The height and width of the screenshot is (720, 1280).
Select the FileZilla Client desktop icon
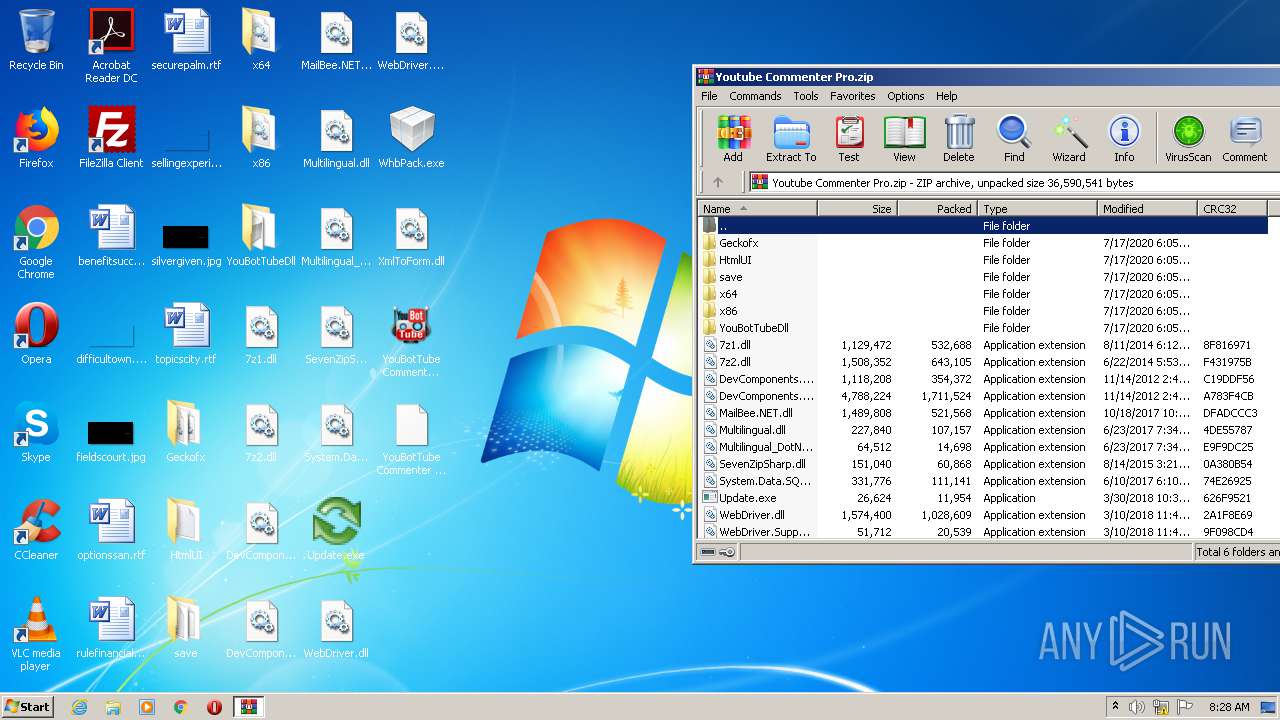[x=111, y=138]
